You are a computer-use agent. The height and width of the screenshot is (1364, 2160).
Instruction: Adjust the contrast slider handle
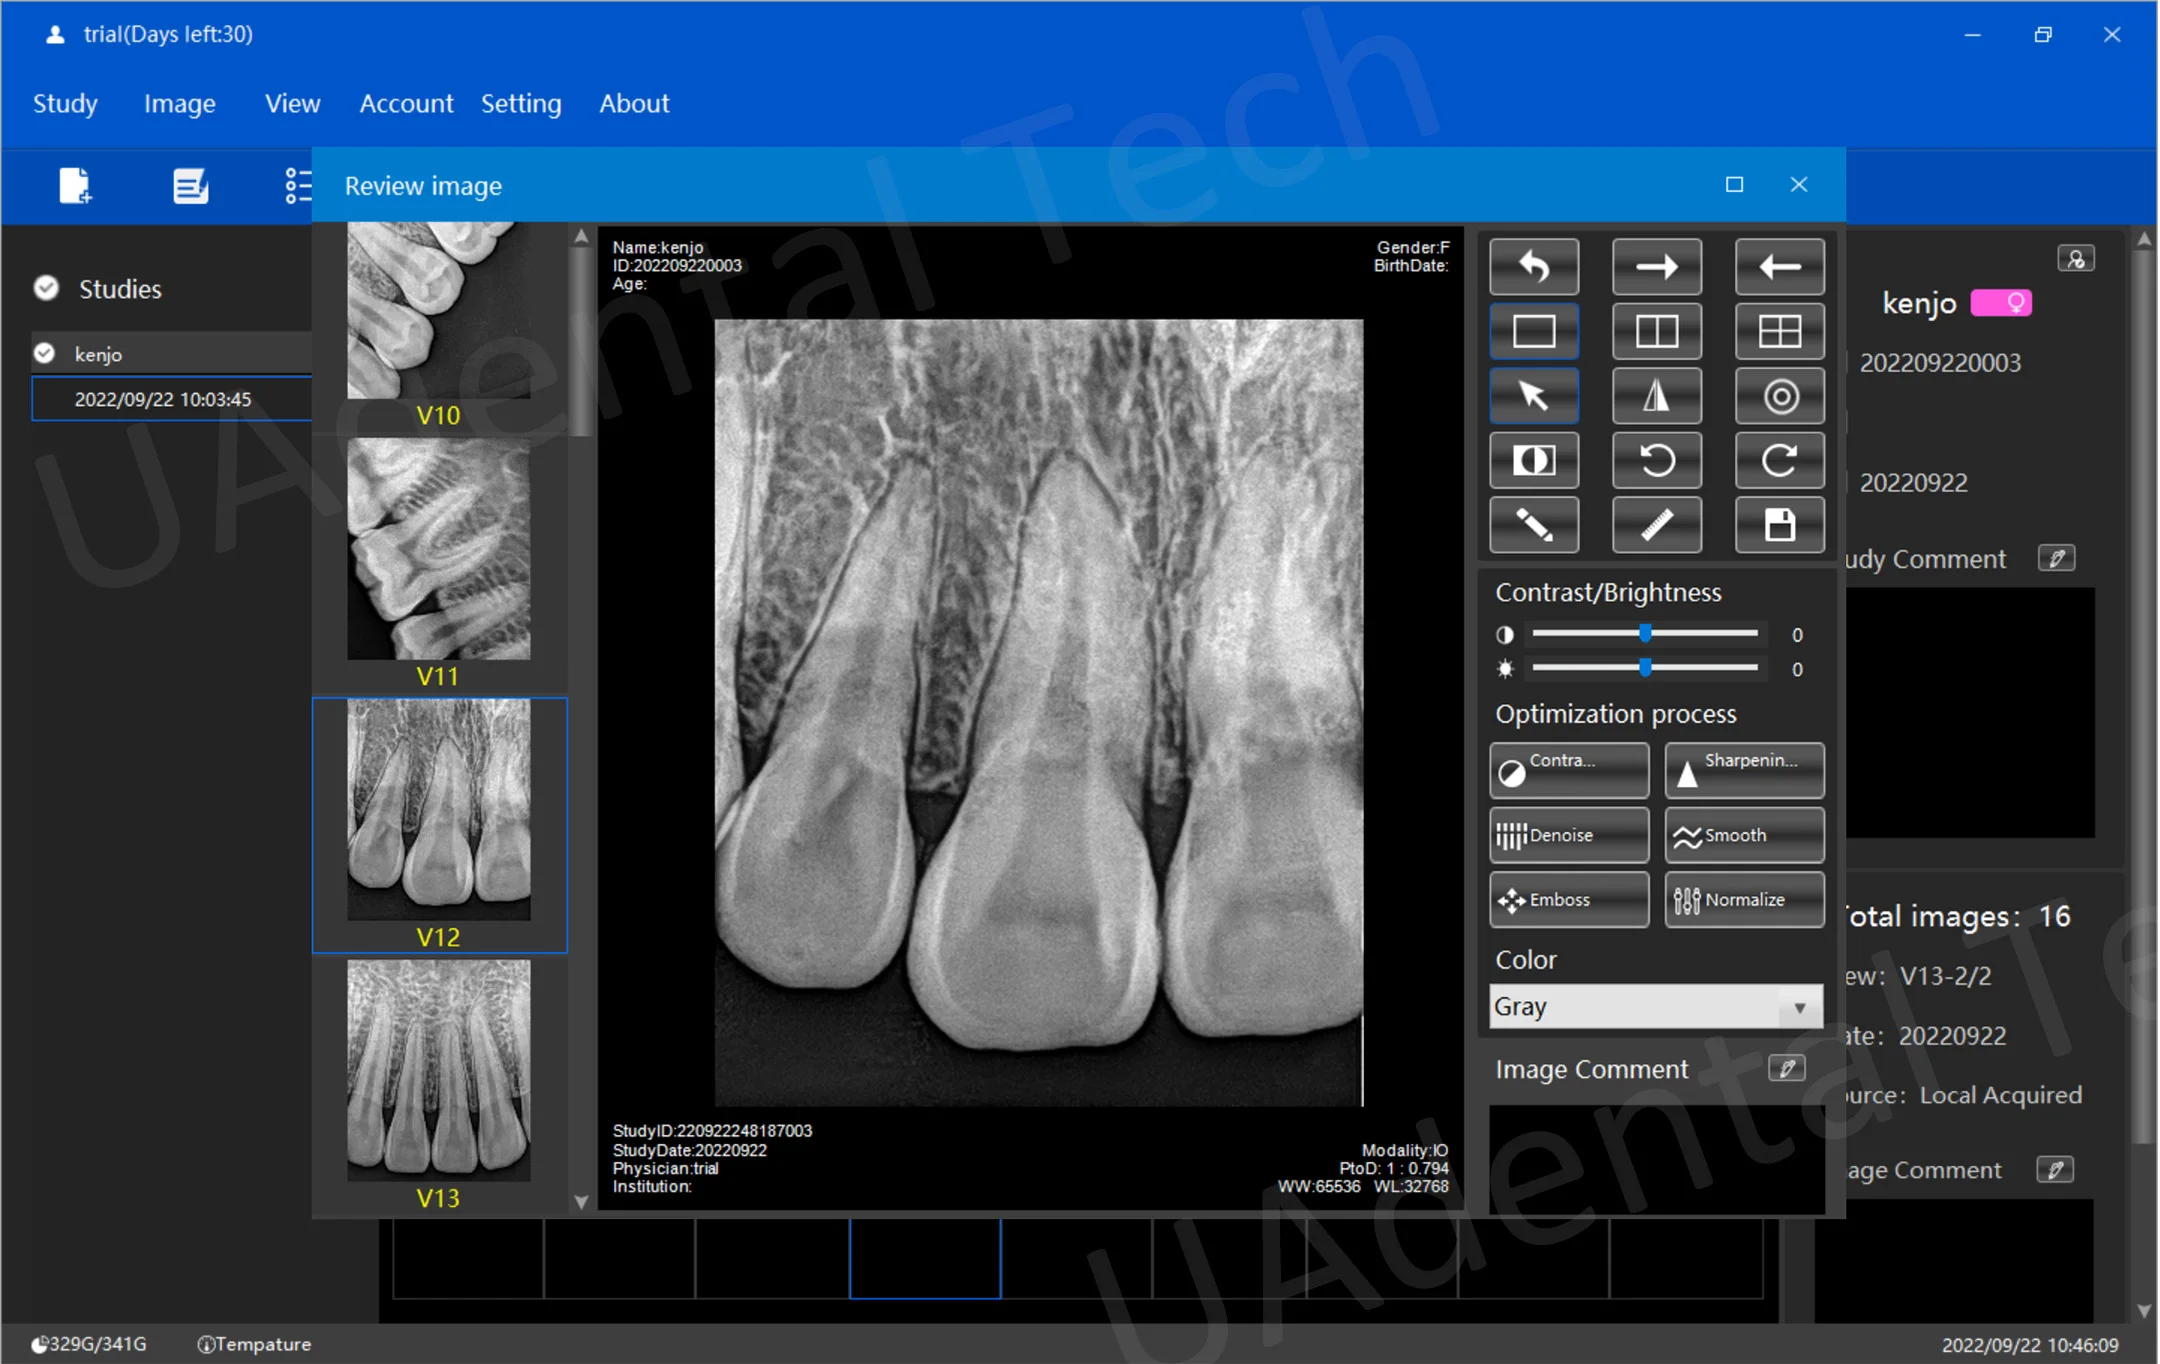pos(1645,633)
